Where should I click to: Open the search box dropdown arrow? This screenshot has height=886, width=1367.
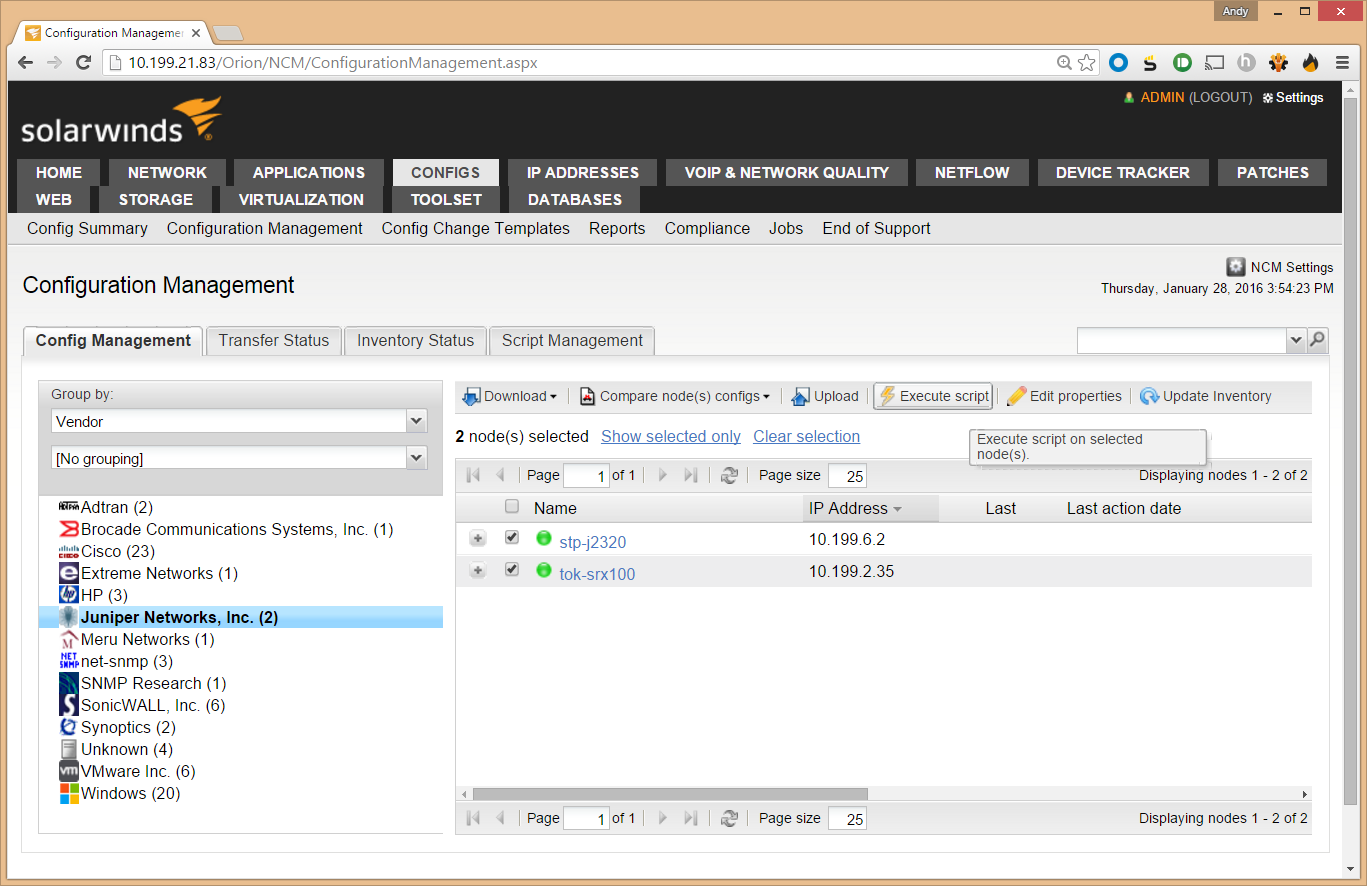tap(1296, 340)
